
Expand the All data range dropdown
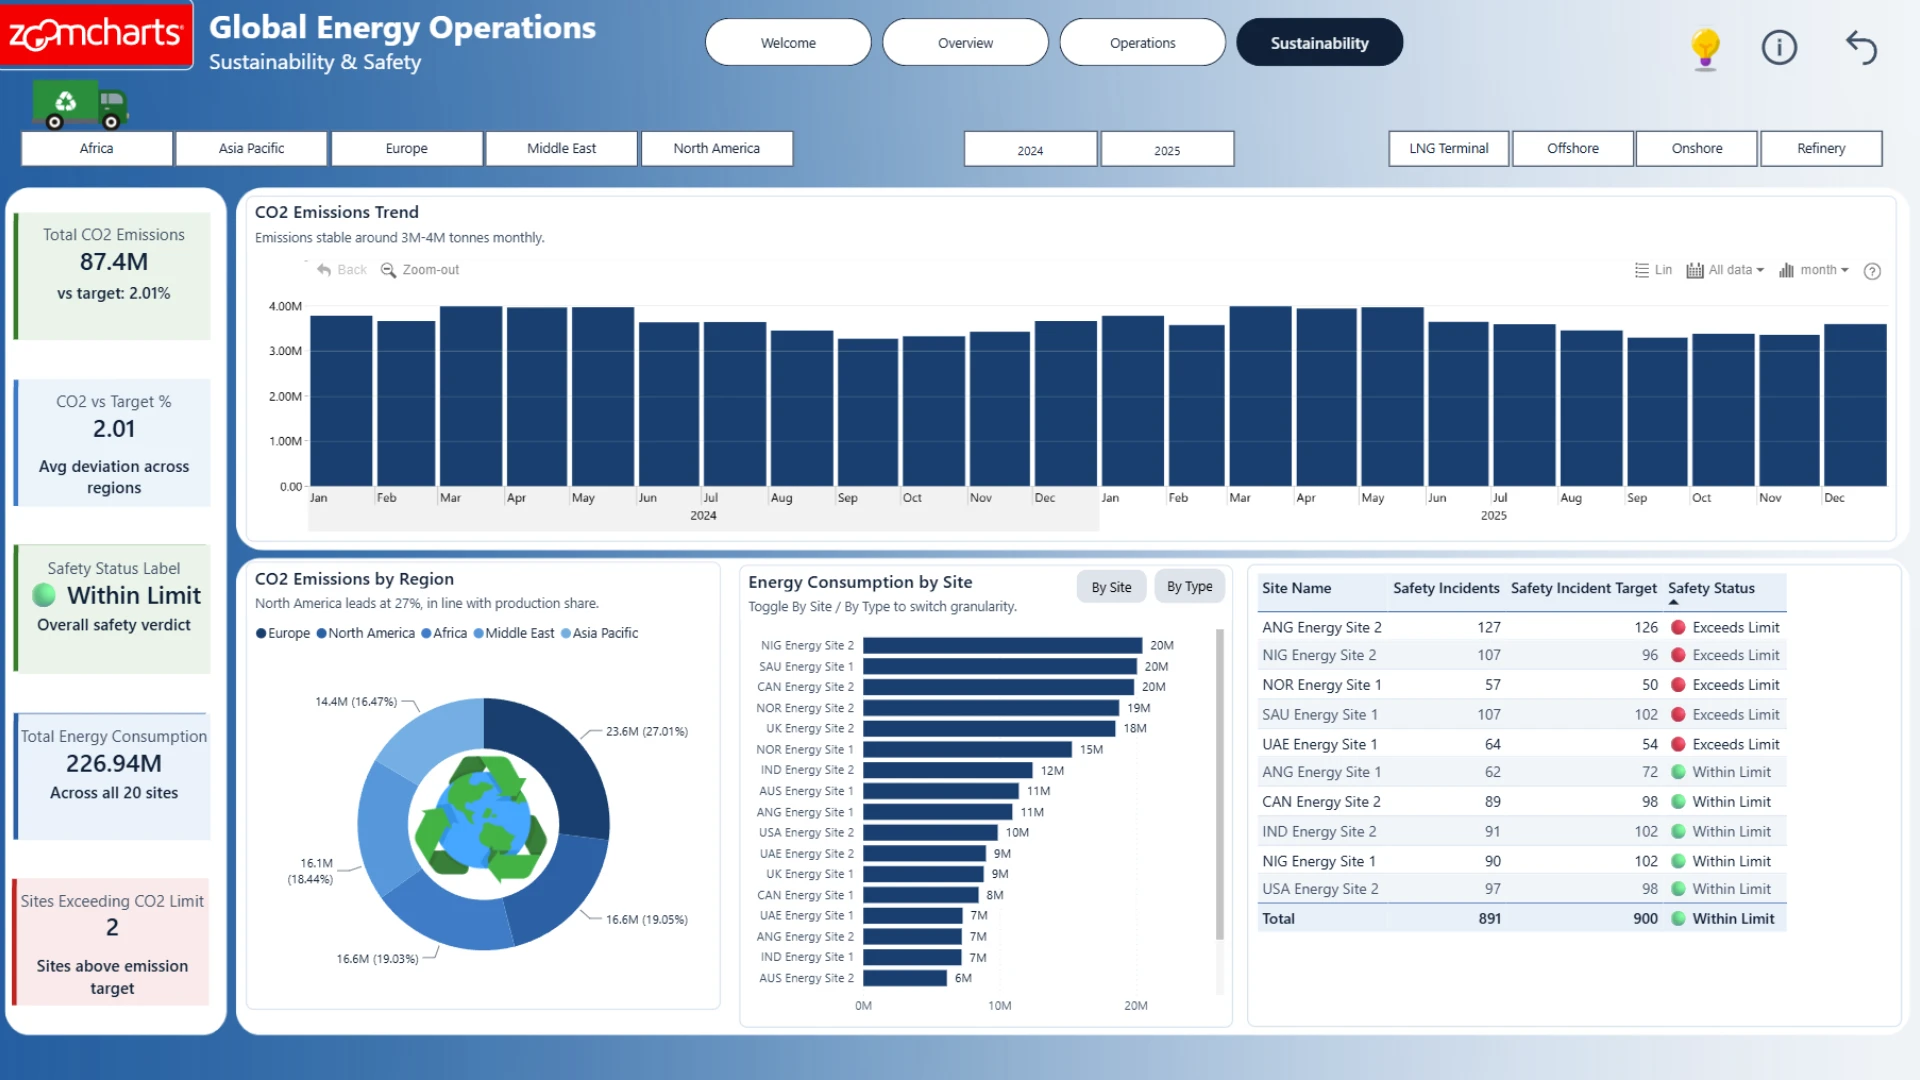[x=1725, y=270]
